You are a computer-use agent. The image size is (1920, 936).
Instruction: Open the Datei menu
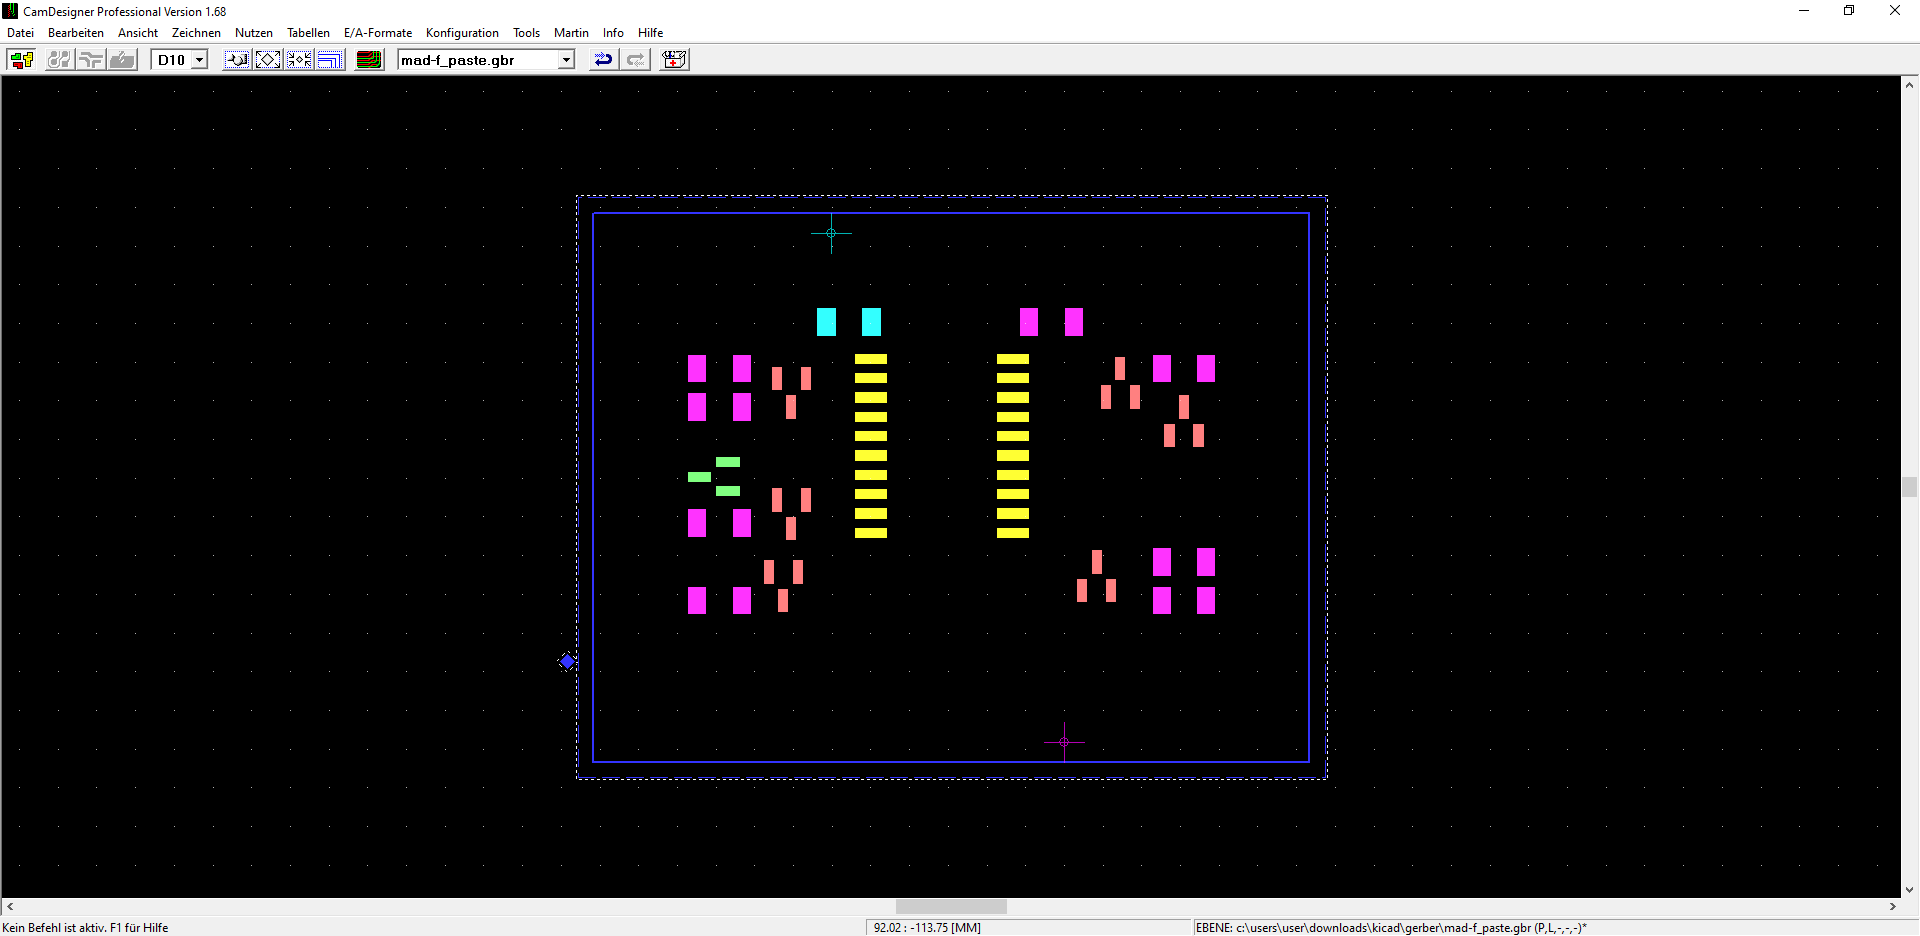pos(20,33)
